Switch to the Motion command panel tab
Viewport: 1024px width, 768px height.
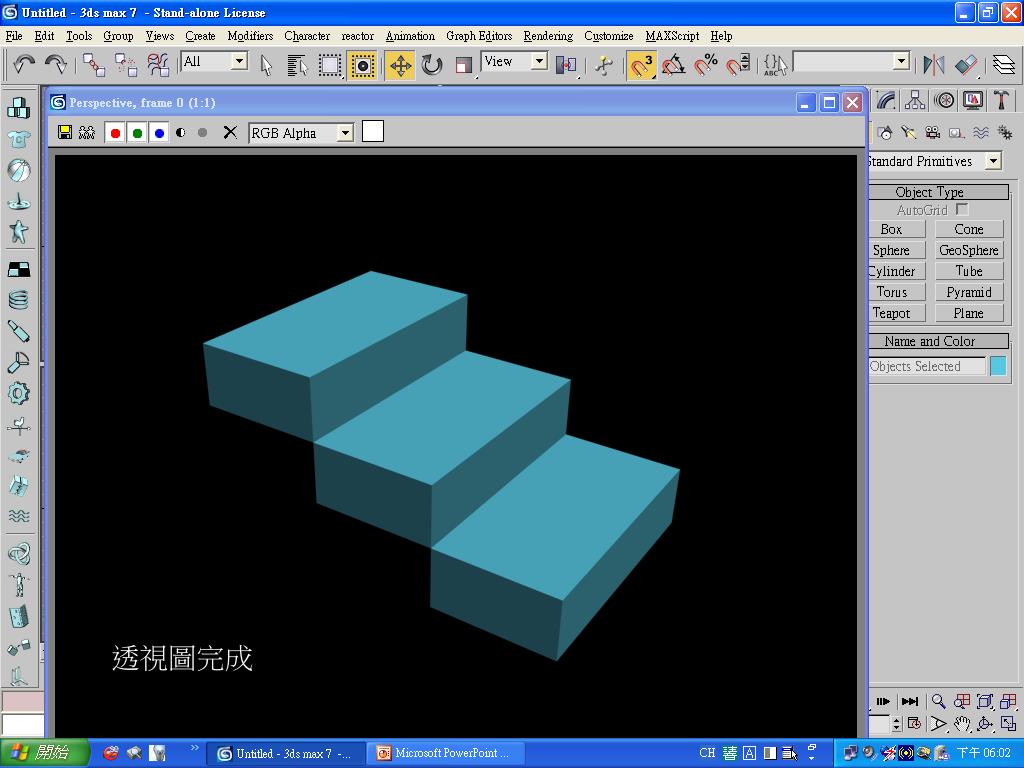(x=944, y=101)
